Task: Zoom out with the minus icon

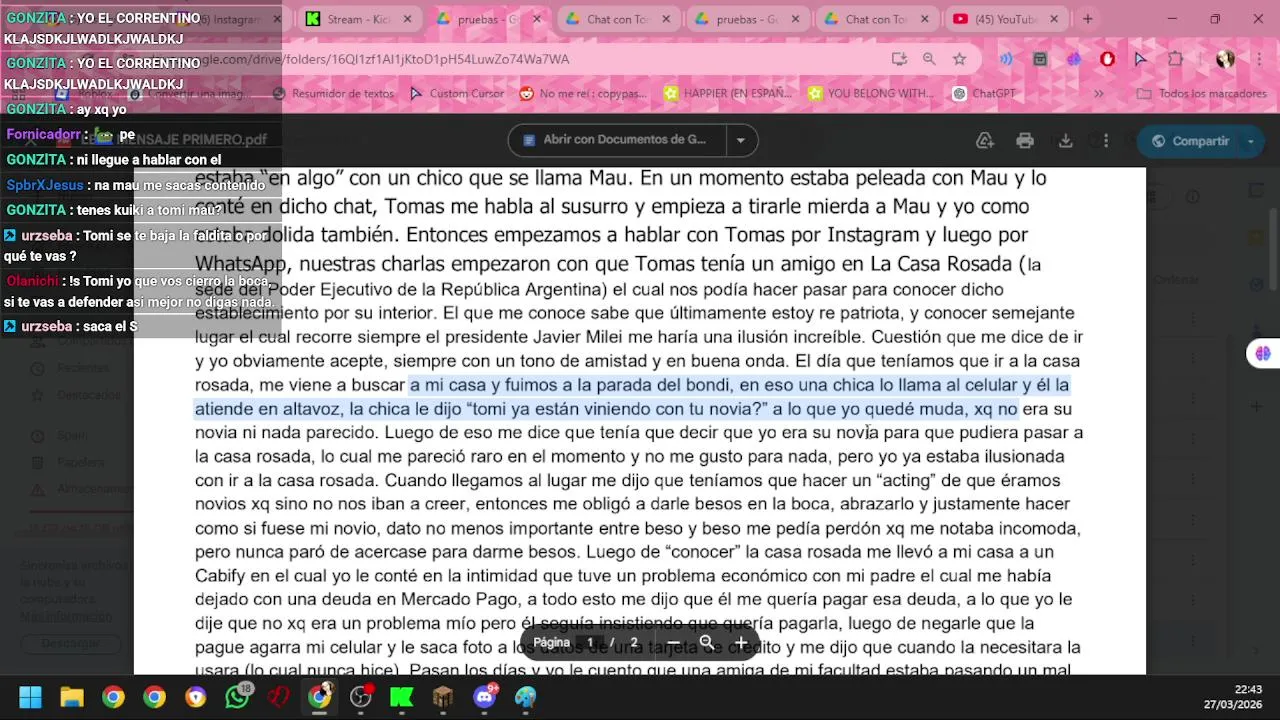Action: click(x=673, y=642)
